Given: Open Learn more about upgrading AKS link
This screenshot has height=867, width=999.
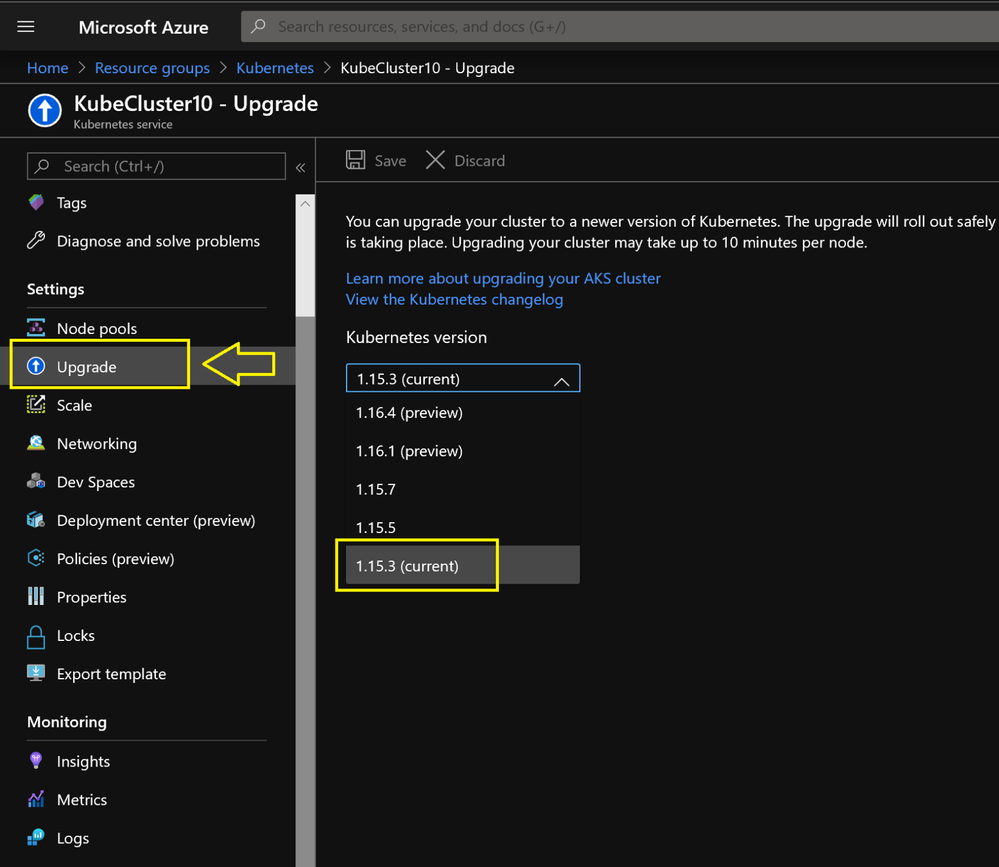Looking at the screenshot, I should (x=503, y=278).
